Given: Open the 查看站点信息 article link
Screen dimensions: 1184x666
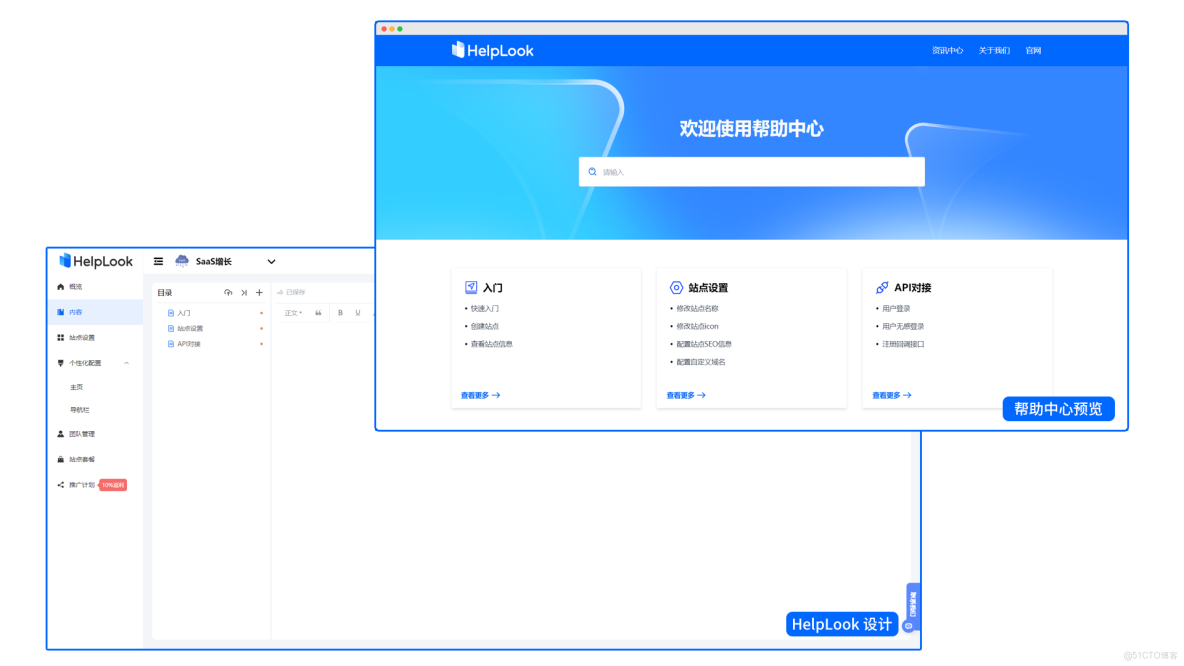Looking at the screenshot, I should pos(492,344).
